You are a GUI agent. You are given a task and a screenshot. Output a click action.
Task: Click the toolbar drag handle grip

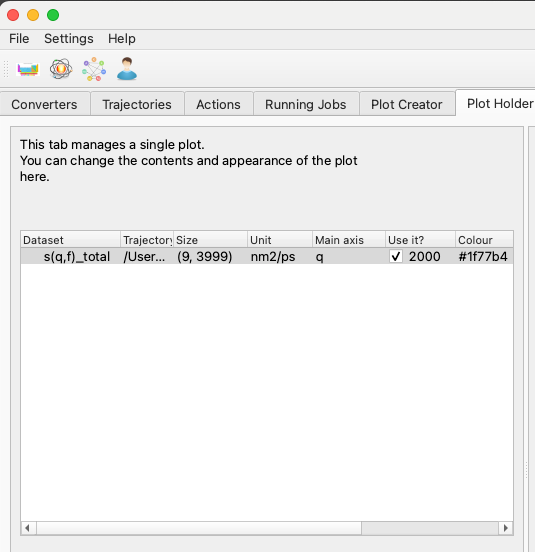[x=6, y=69]
